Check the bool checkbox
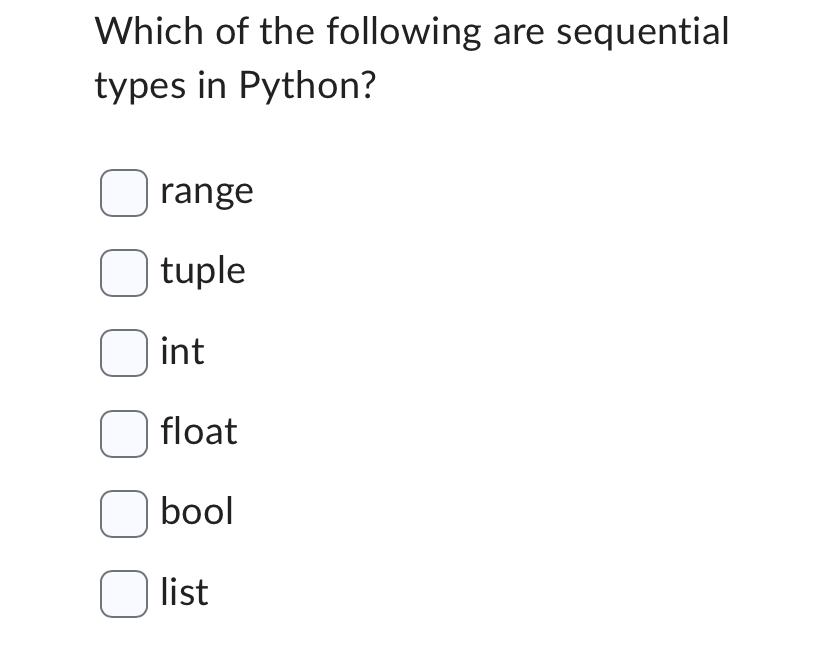 coord(122,513)
